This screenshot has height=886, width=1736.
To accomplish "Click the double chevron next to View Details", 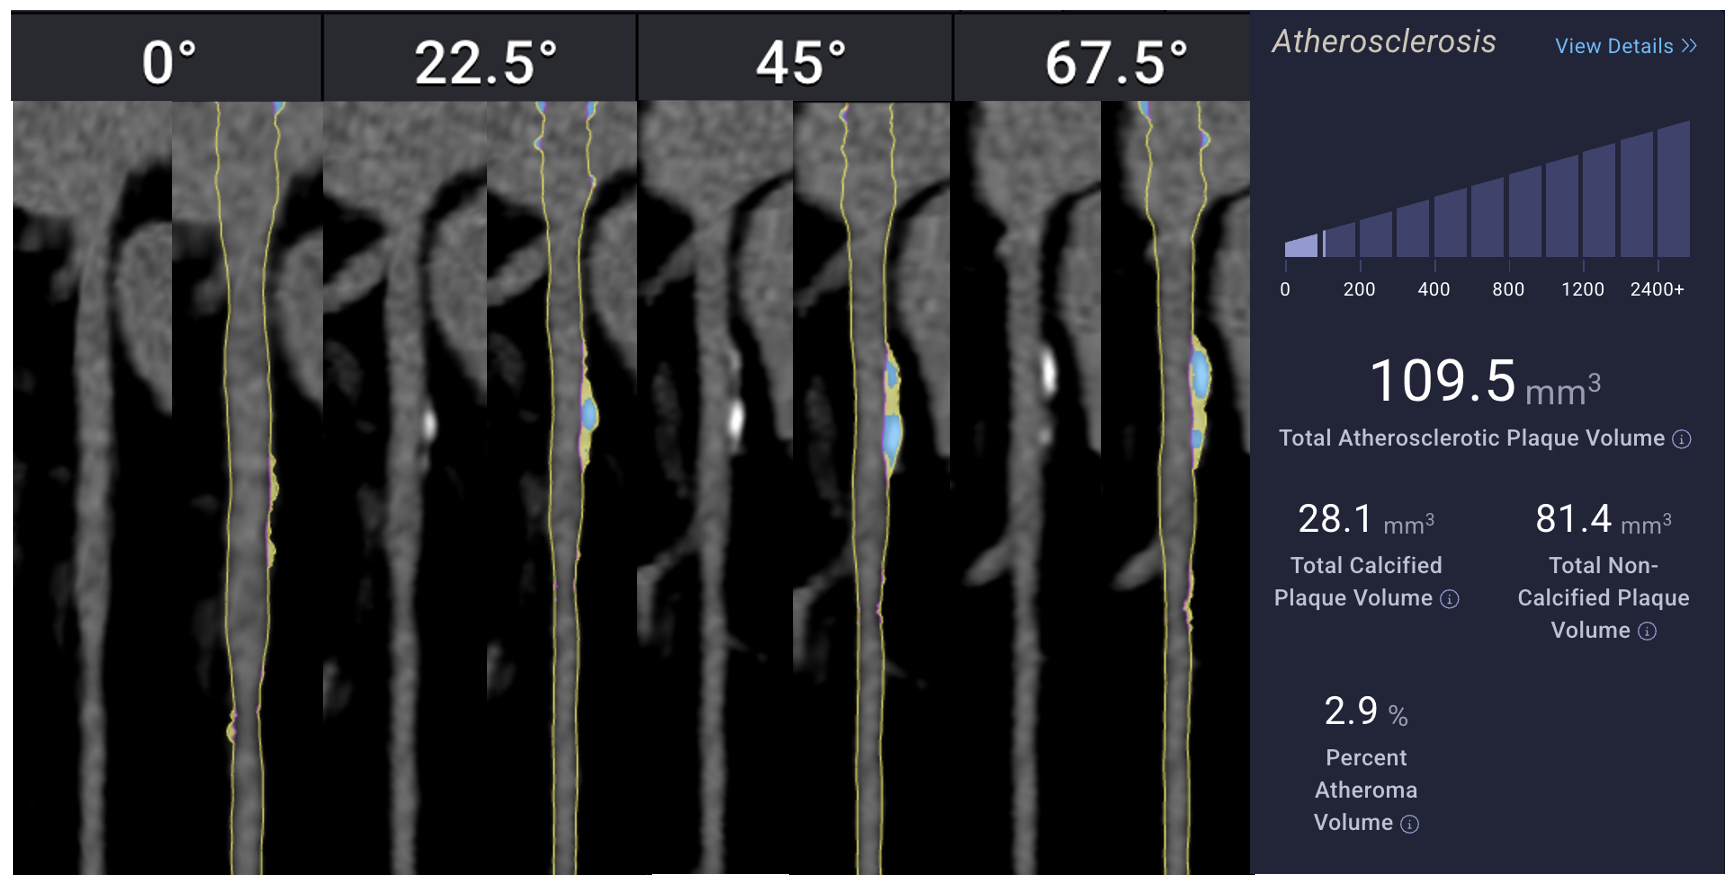I will coord(1689,46).
